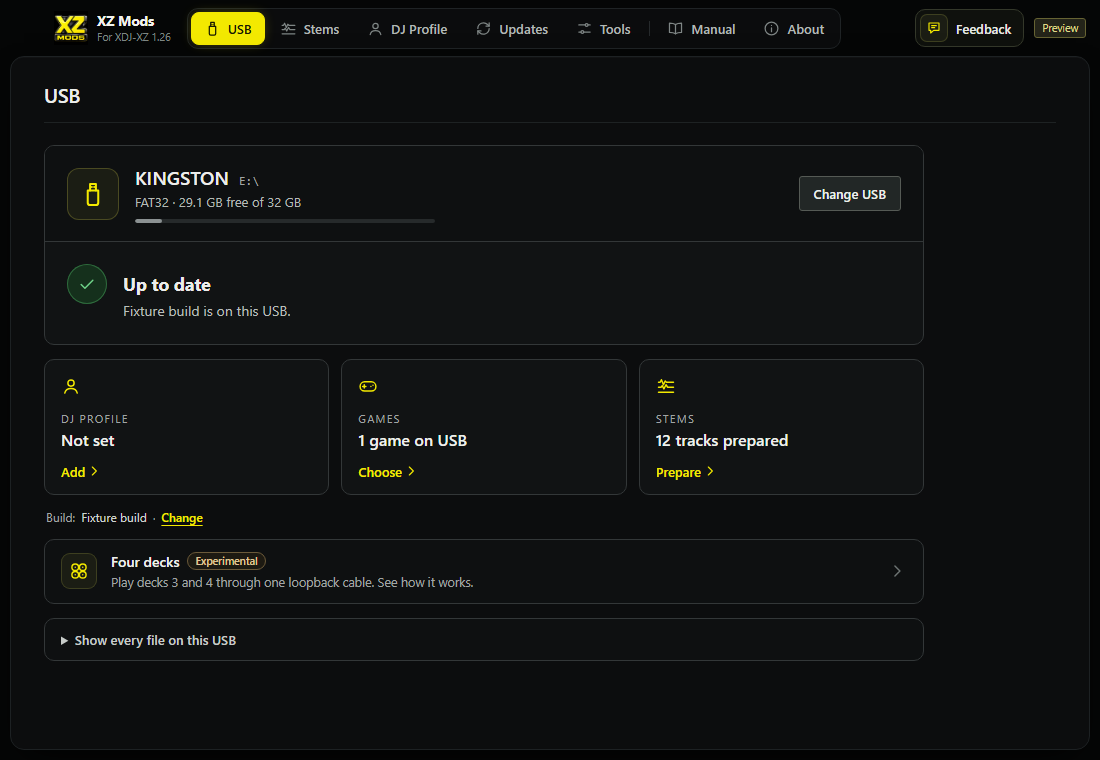
Task: Click the USB drive icon beside KINGSTON
Action: (93, 194)
